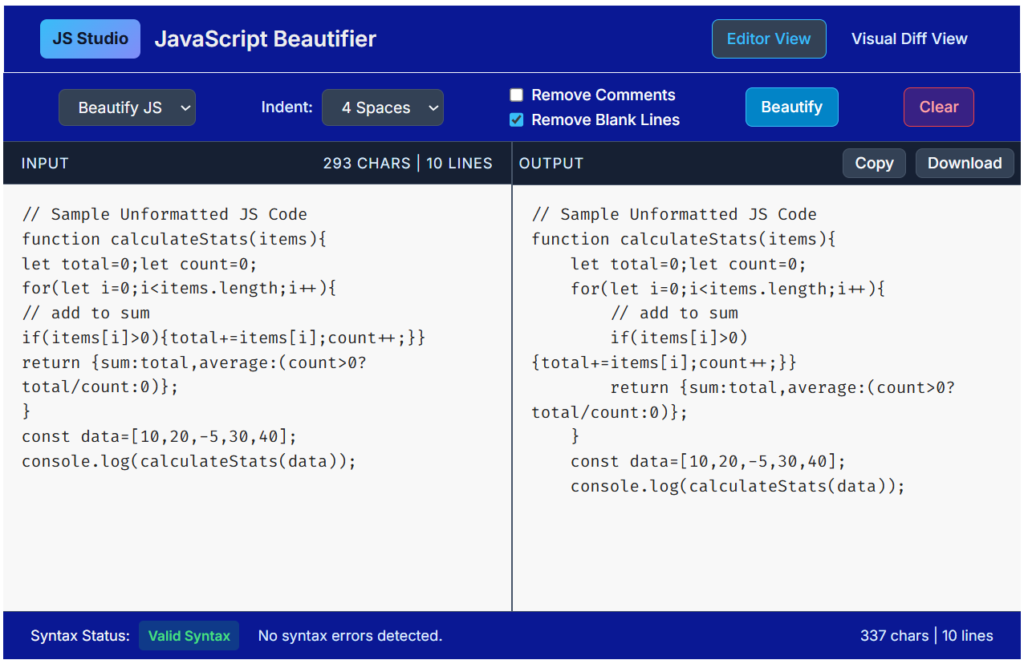Click the '337 chars | 10 lines' output counter

(926, 636)
